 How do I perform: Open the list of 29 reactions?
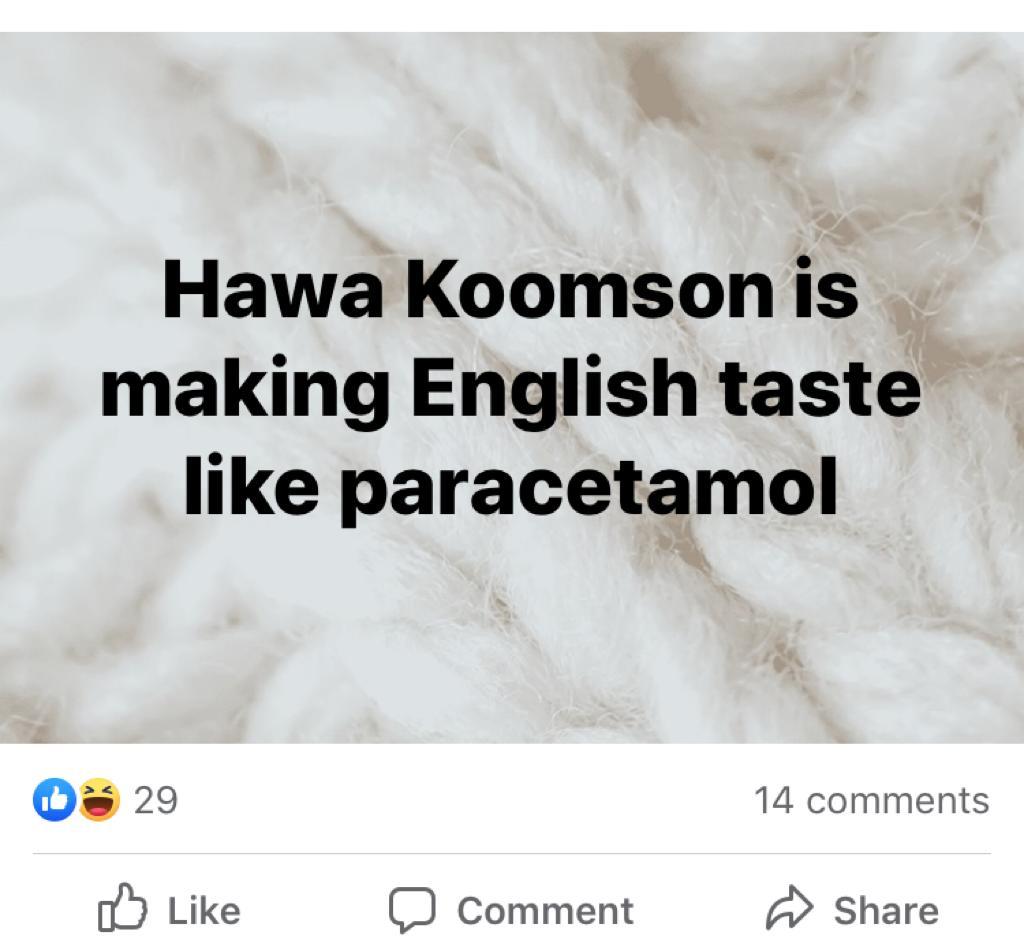(155, 800)
